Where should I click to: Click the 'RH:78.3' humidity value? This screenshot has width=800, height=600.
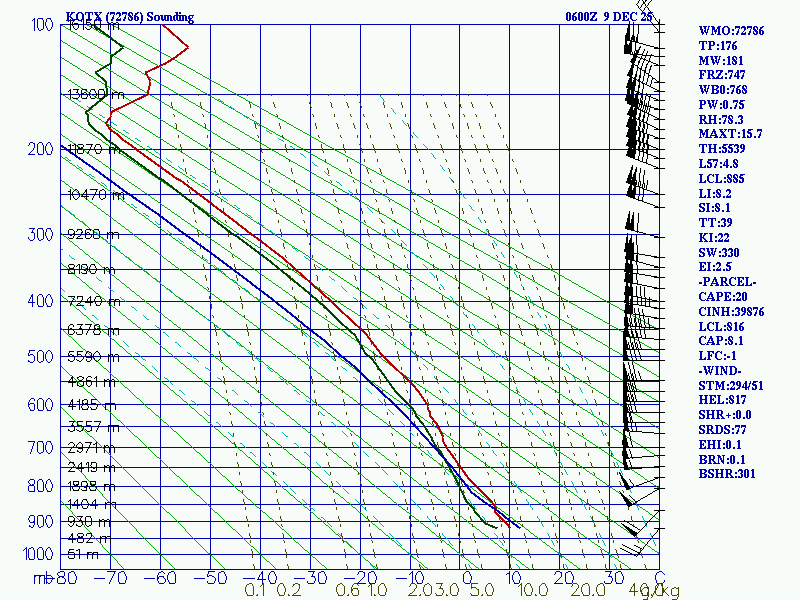(x=721, y=120)
